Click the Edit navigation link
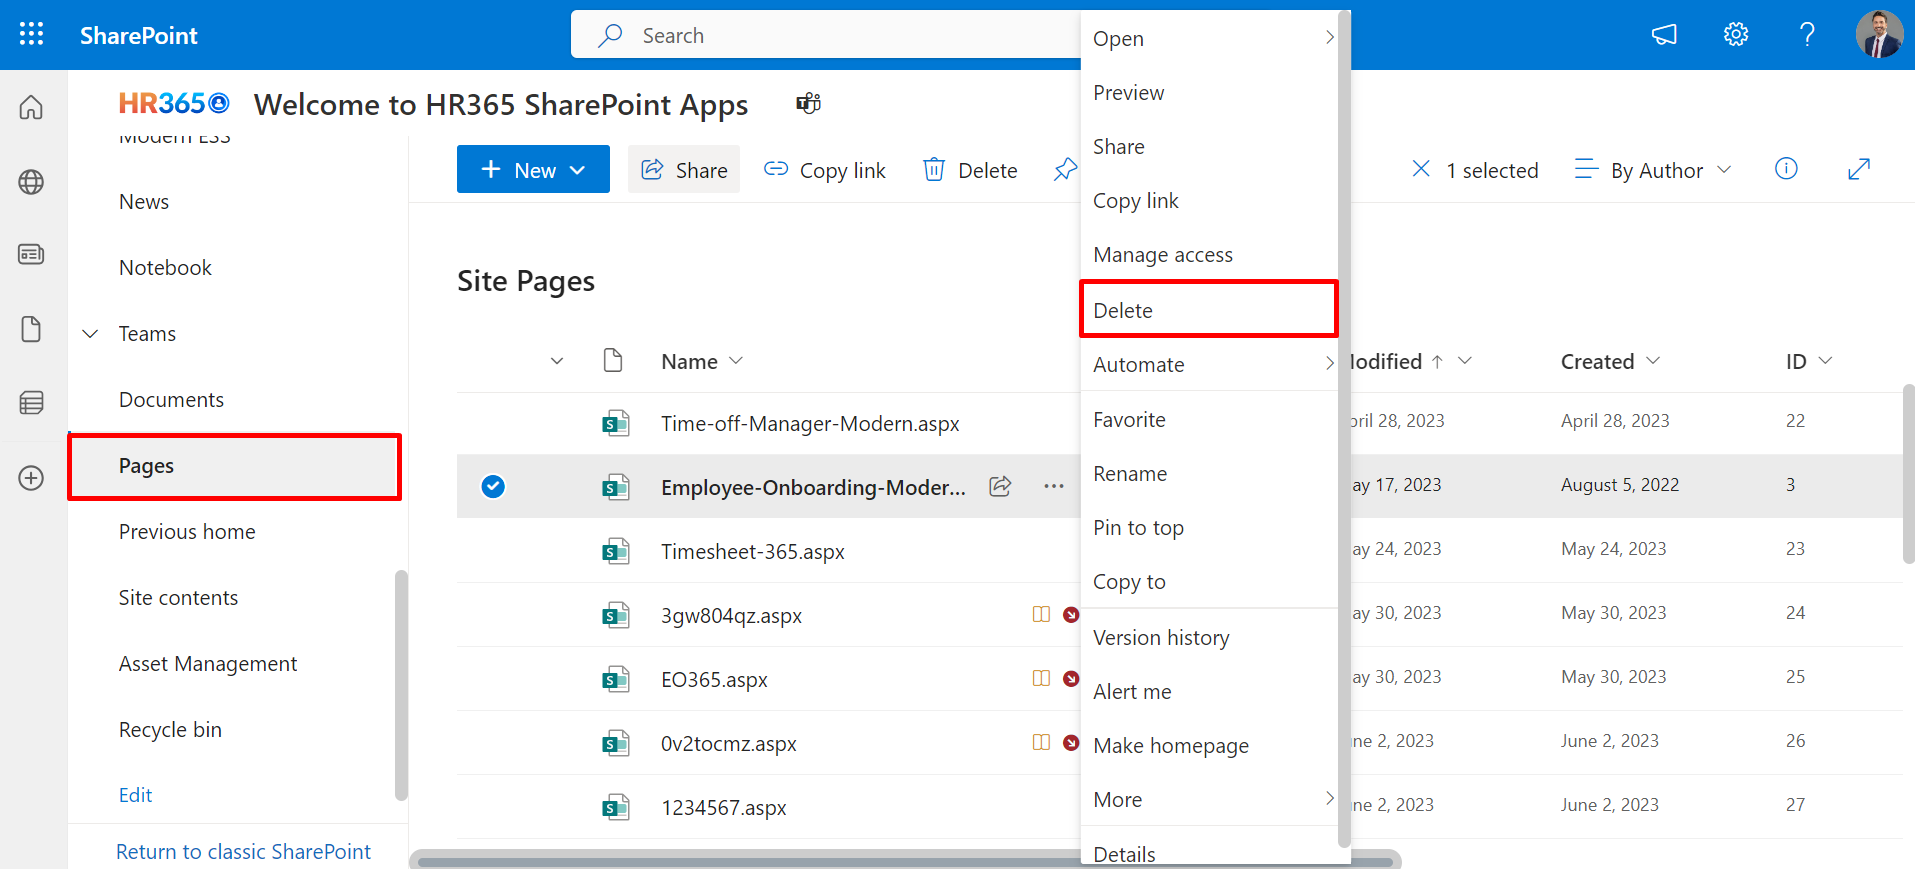The width and height of the screenshot is (1915, 869). pos(135,795)
